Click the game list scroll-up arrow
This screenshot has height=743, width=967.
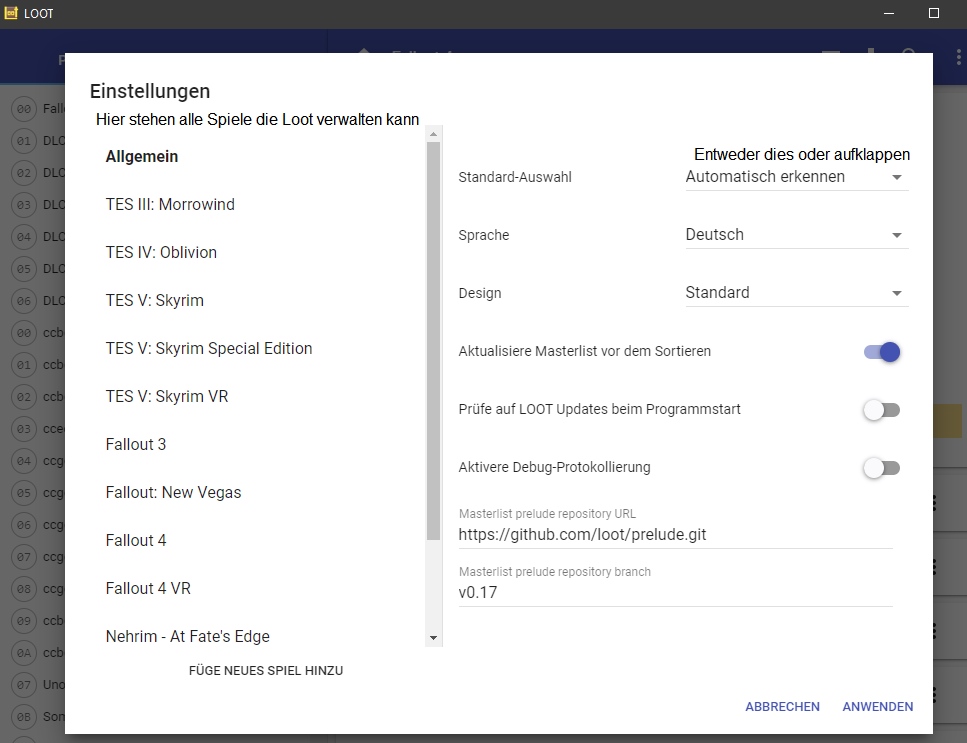433,133
